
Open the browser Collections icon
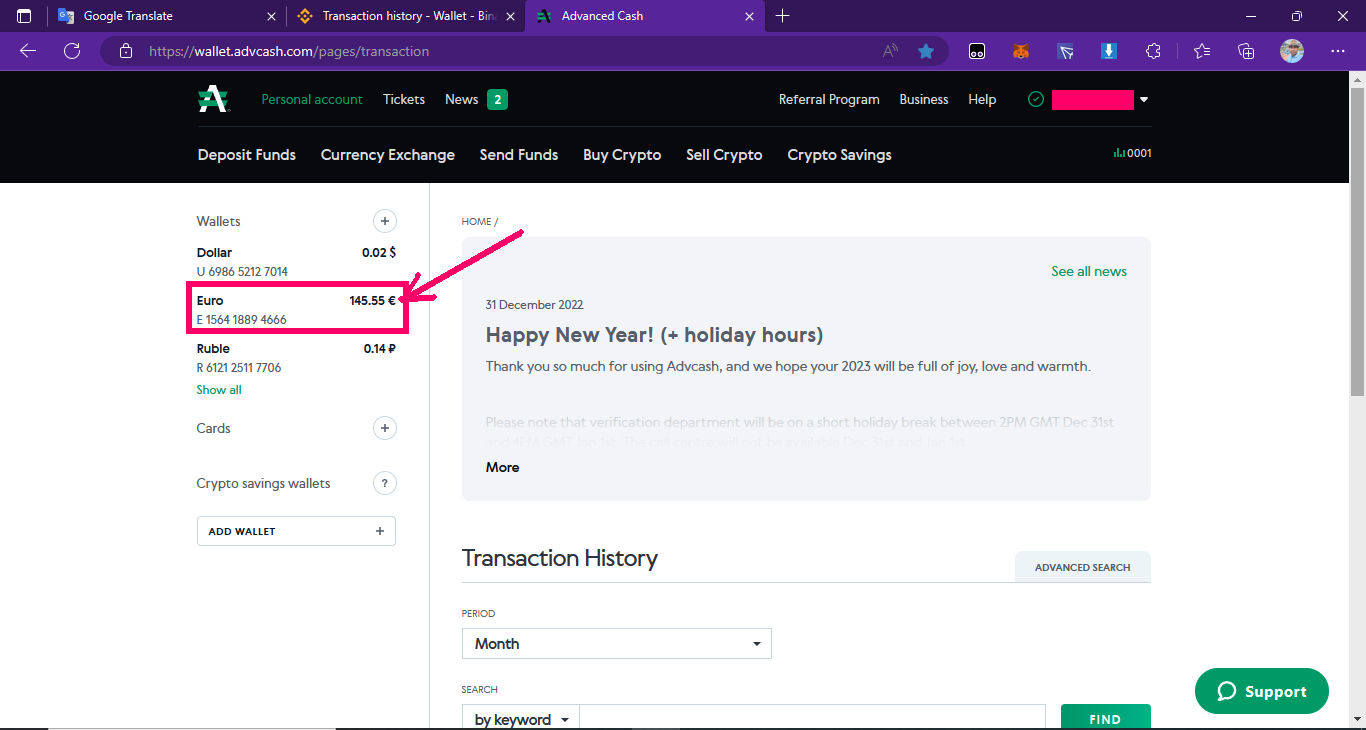click(x=1246, y=51)
